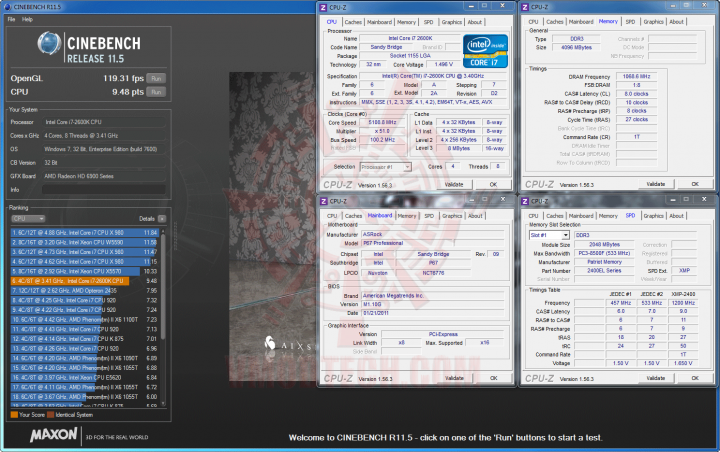The height and width of the screenshot is (452, 720).
Task: Click CPU-Z icon in Mainboard window title bar
Action: pos(323,201)
